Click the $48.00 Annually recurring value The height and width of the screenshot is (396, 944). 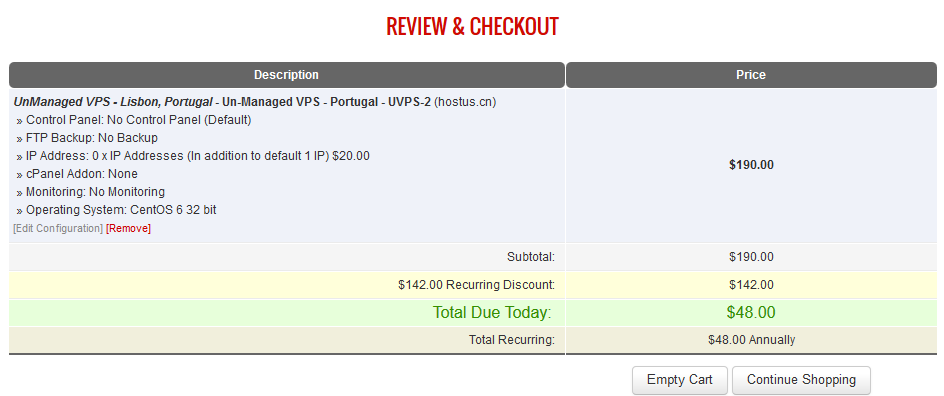click(751, 340)
